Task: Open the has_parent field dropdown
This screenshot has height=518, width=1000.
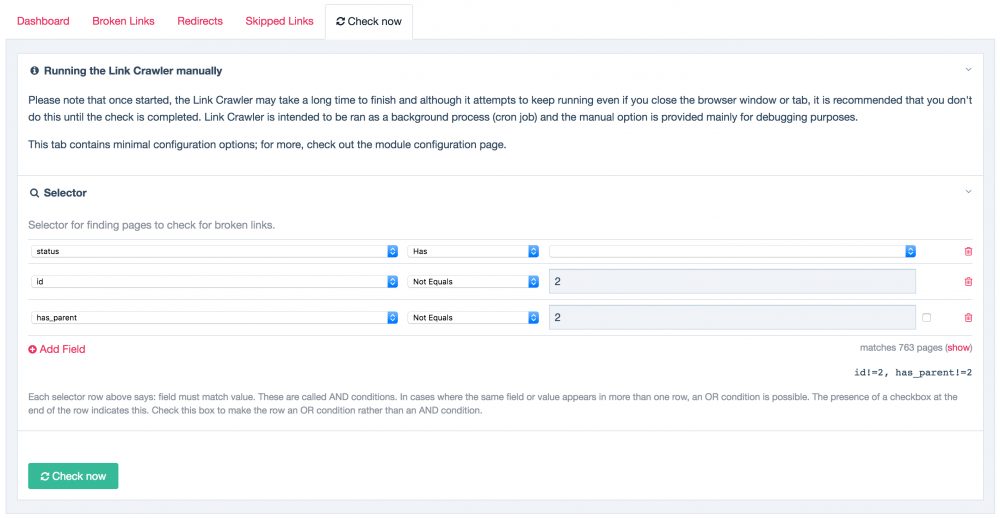Action: (214, 317)
